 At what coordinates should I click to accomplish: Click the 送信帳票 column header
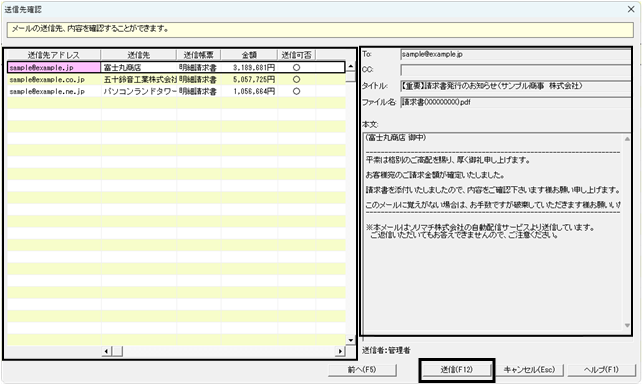(x=199, y=55)
